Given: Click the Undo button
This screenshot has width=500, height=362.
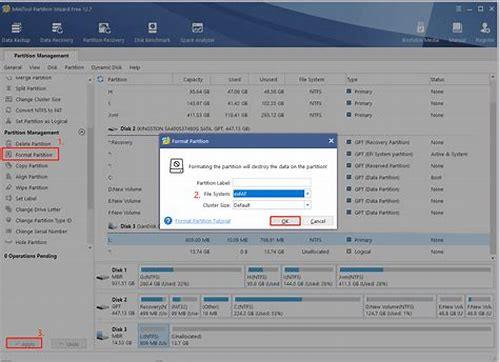Looking at the screenshot, I should click(x=68, y=344).
